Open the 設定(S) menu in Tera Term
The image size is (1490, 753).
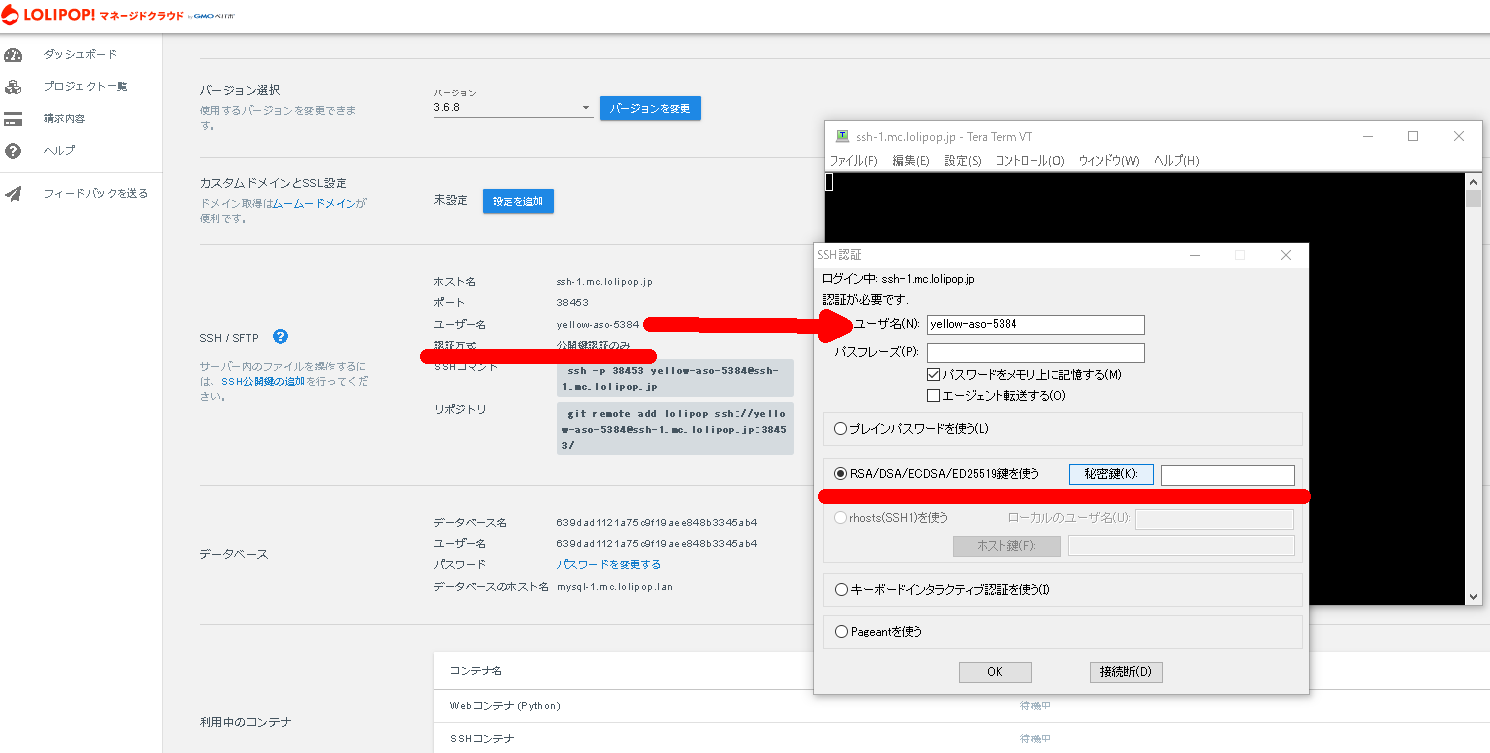[963, 161]
